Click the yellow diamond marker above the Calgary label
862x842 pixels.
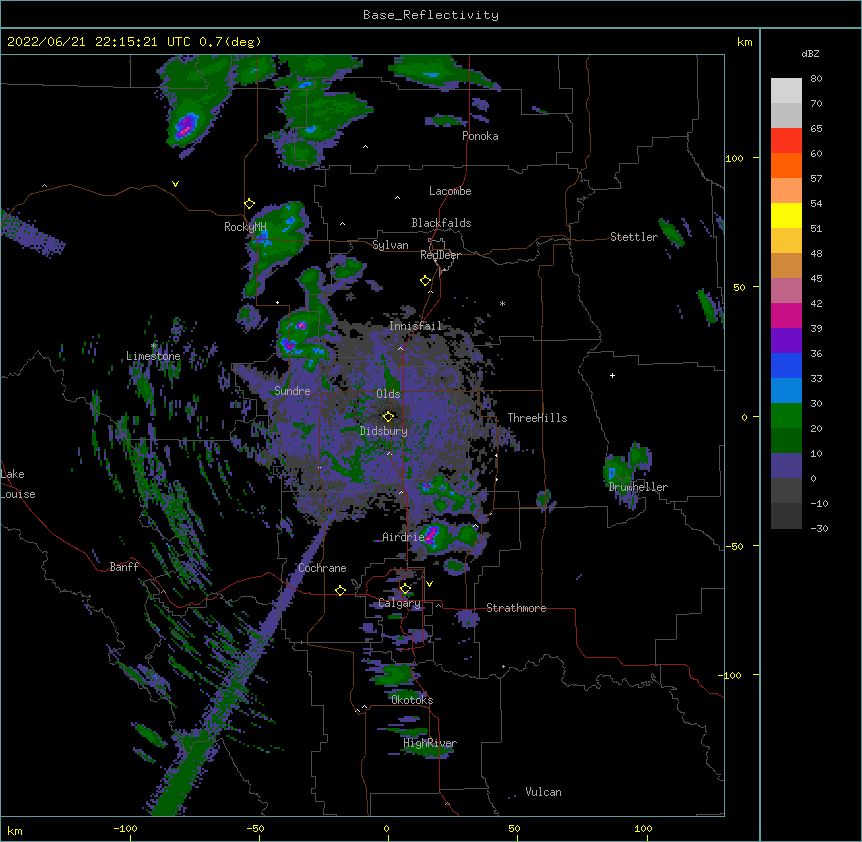coord(406,589)
